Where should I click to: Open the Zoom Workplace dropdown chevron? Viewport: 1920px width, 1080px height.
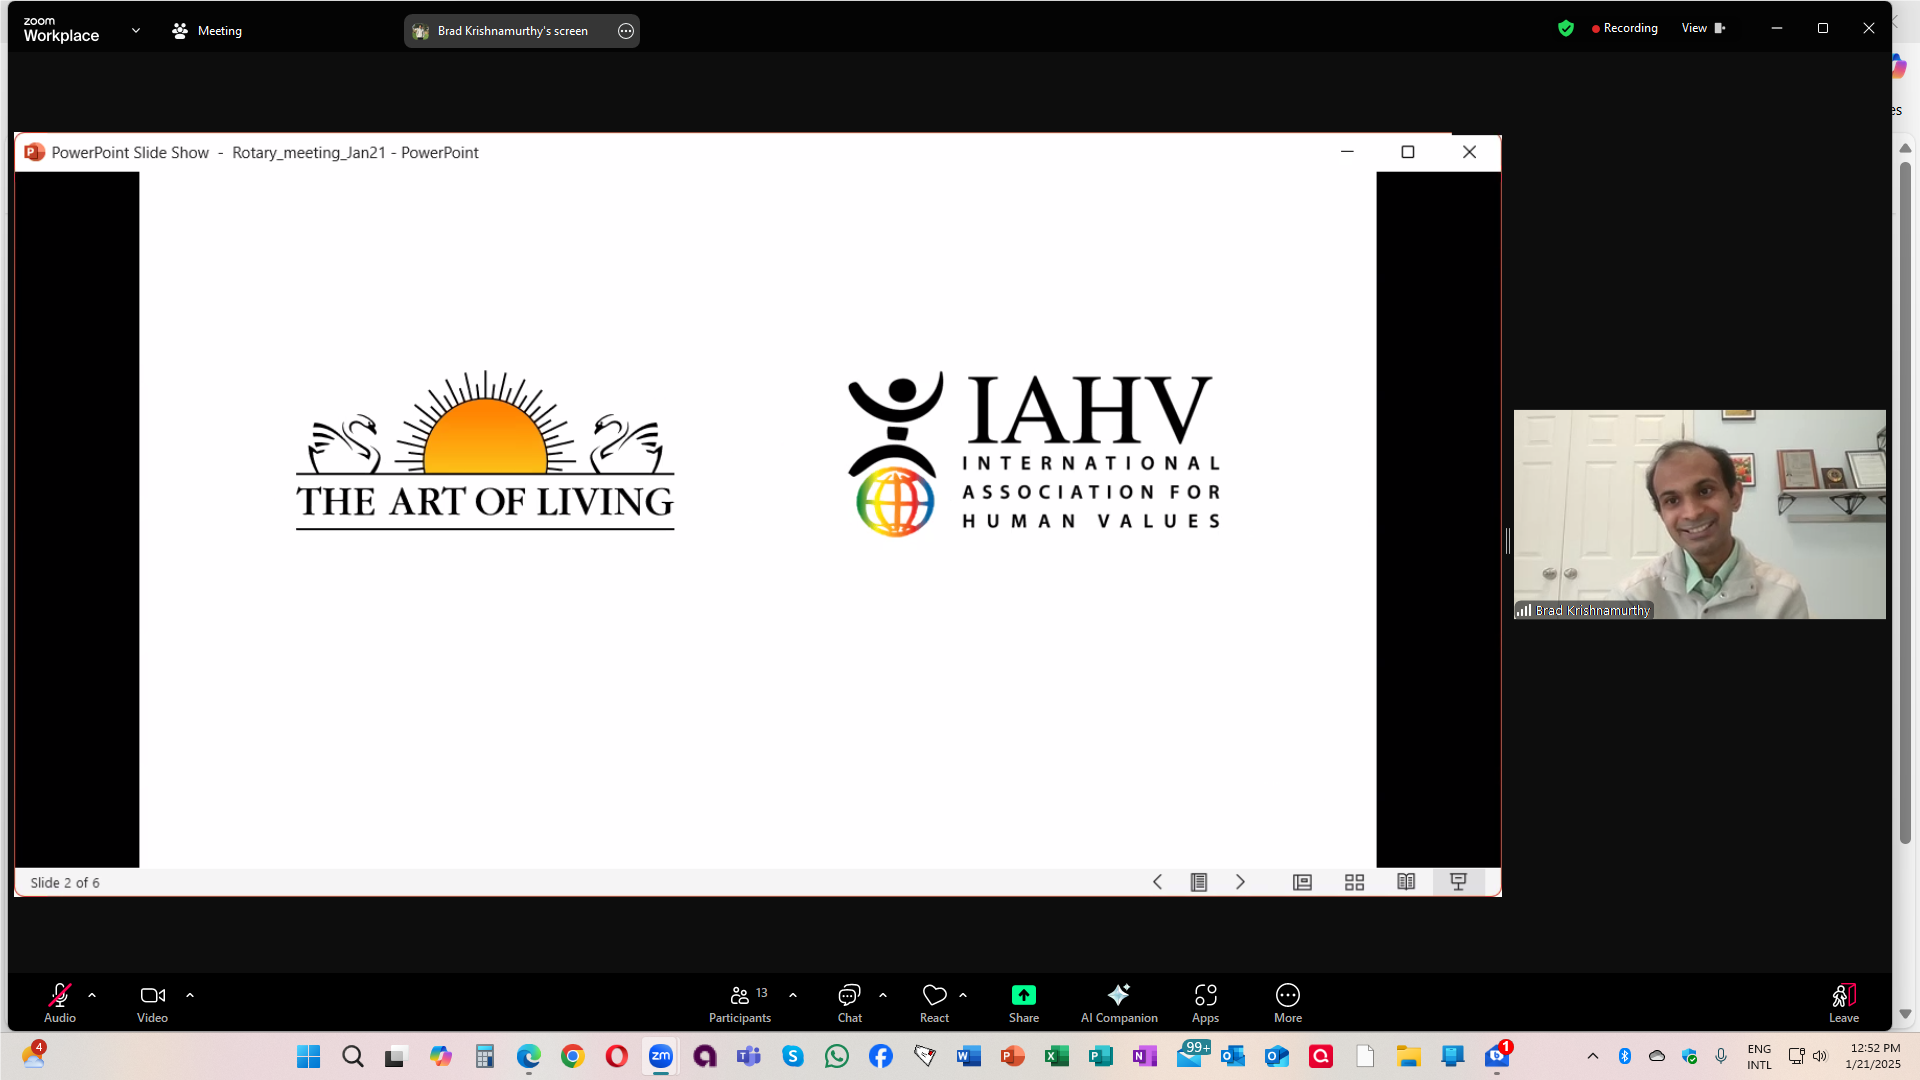[x=136, y=31]
